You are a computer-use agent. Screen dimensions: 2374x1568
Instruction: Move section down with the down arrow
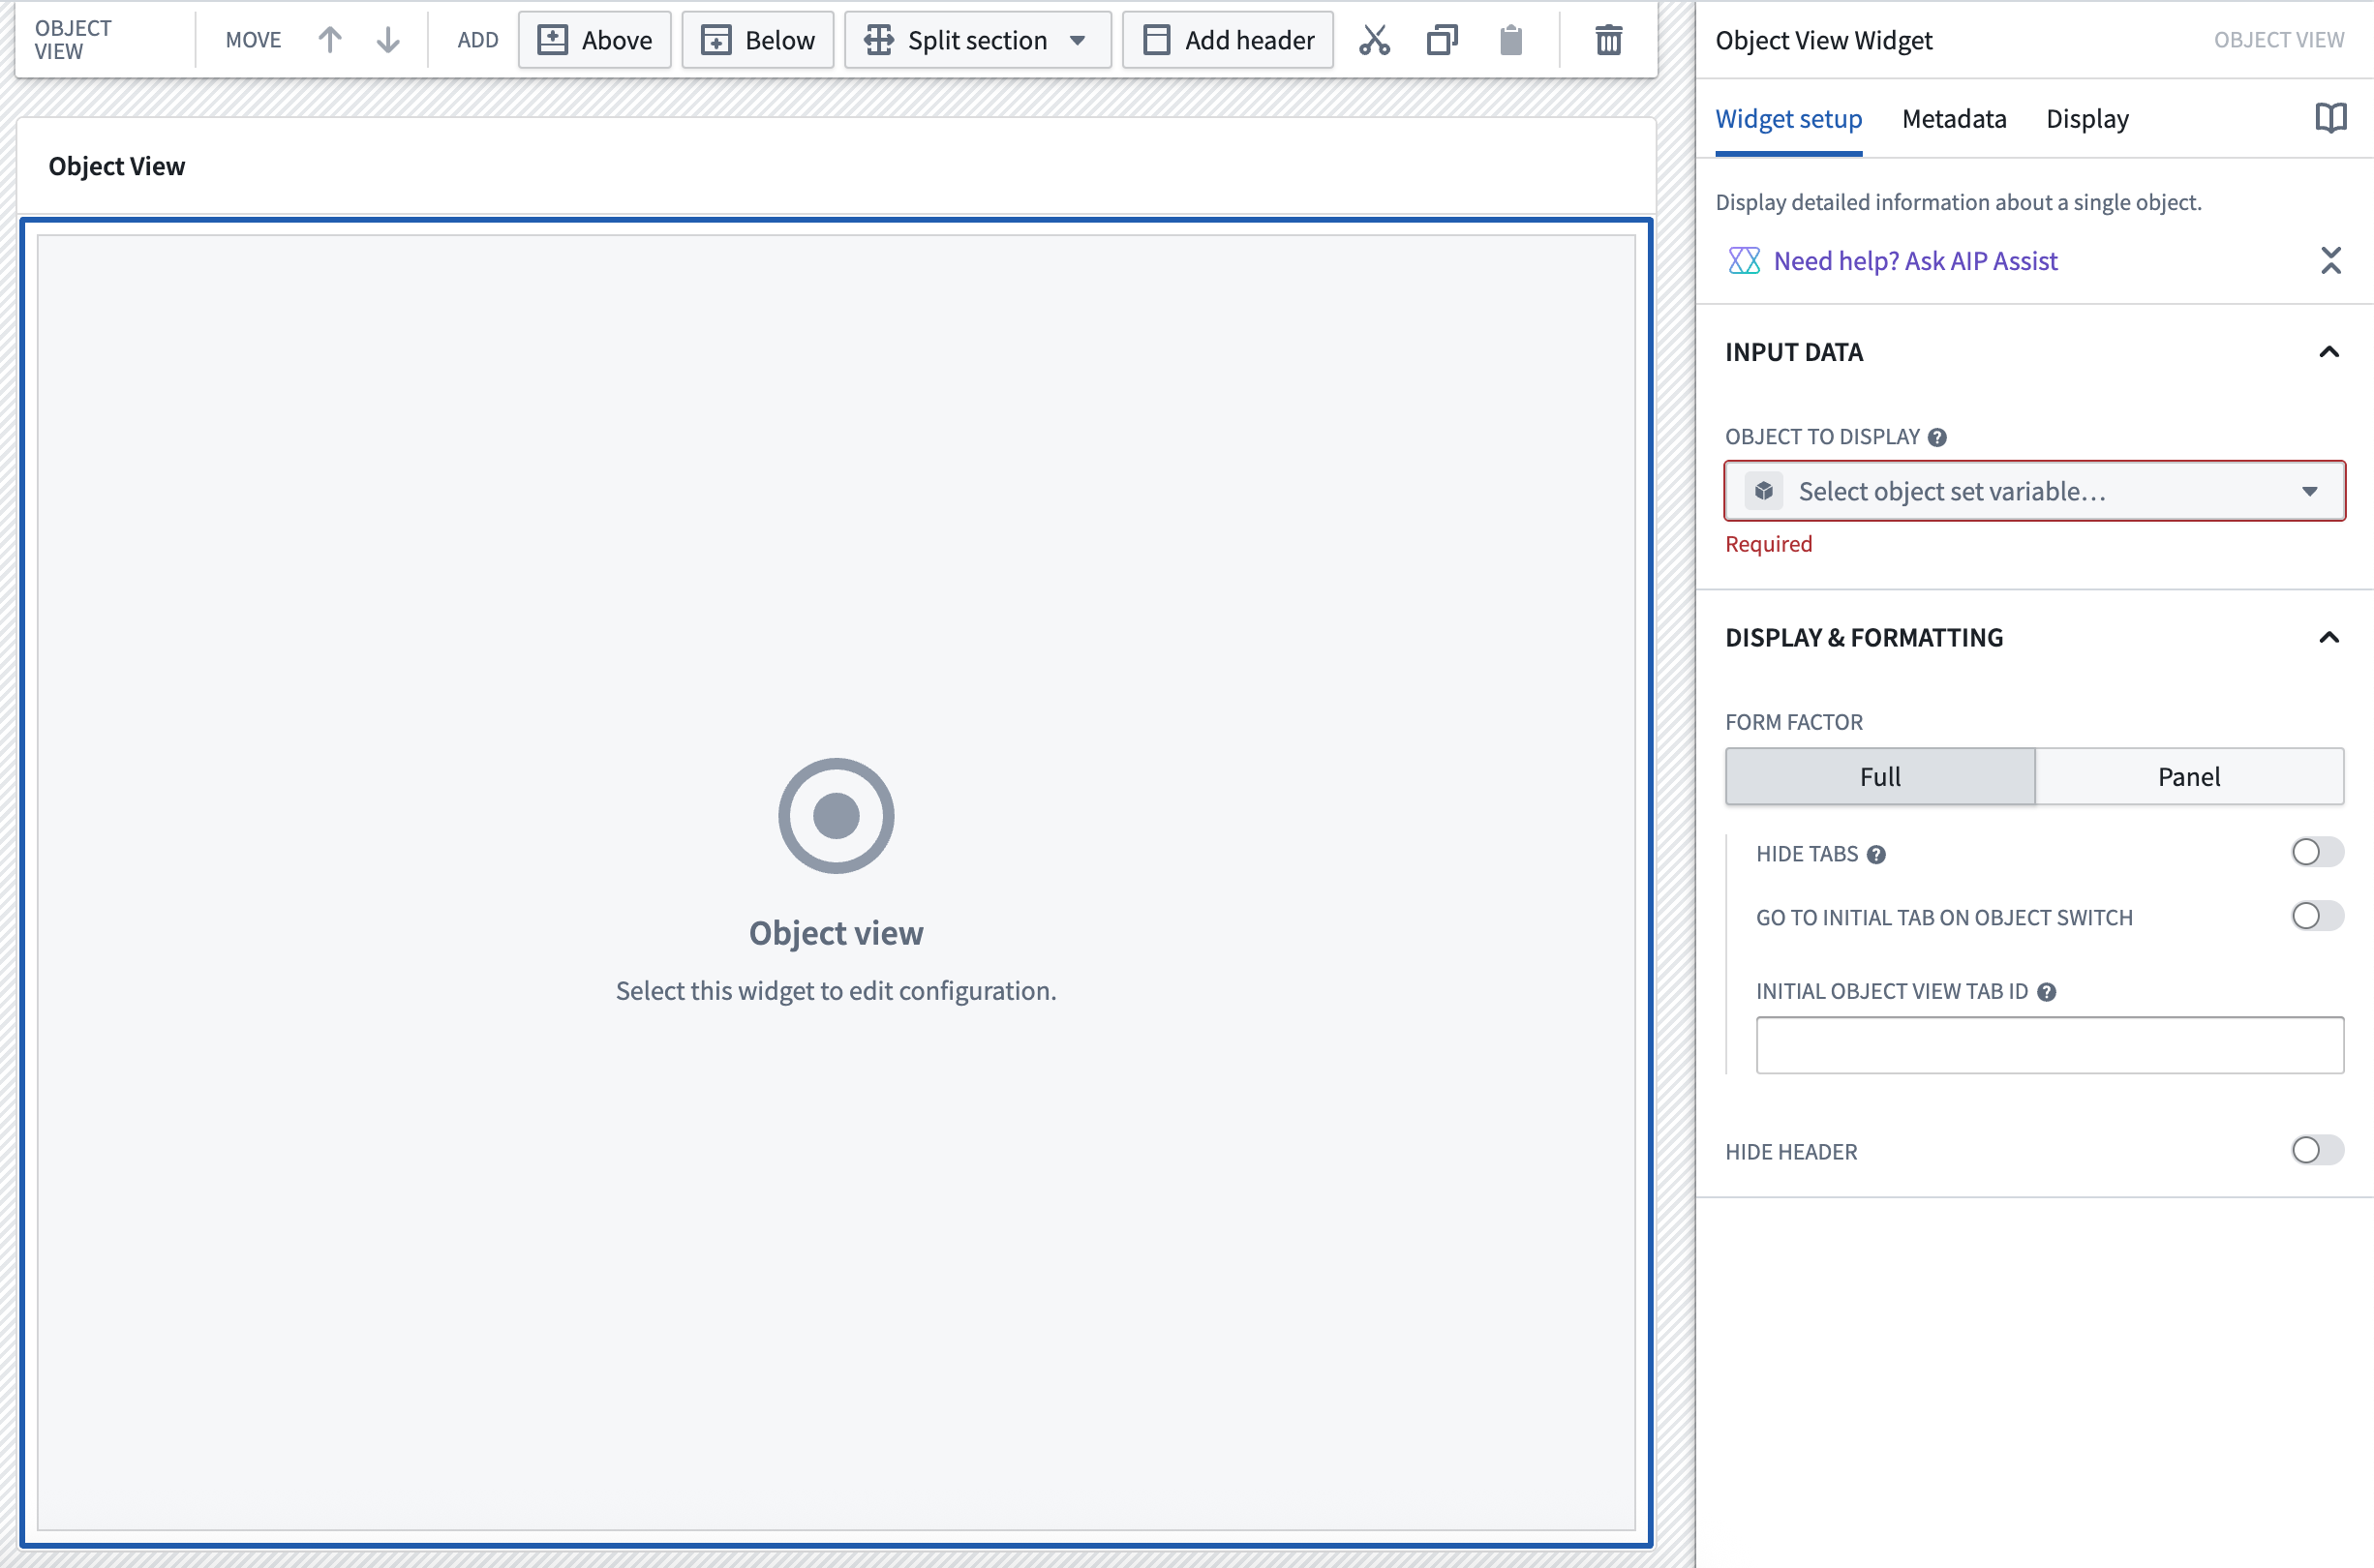tap(388, 40)
